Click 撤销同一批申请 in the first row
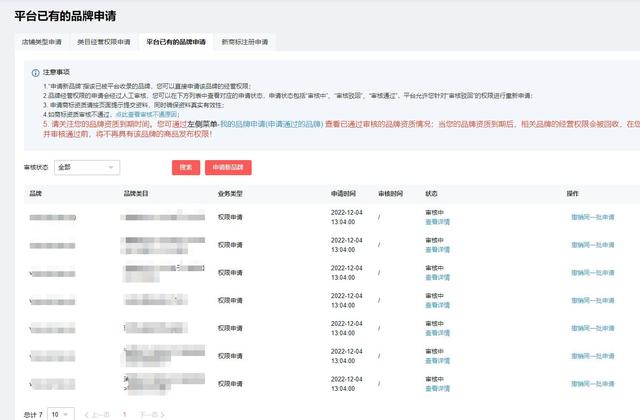Screen dimensions: 640x420 pos(593,217)
